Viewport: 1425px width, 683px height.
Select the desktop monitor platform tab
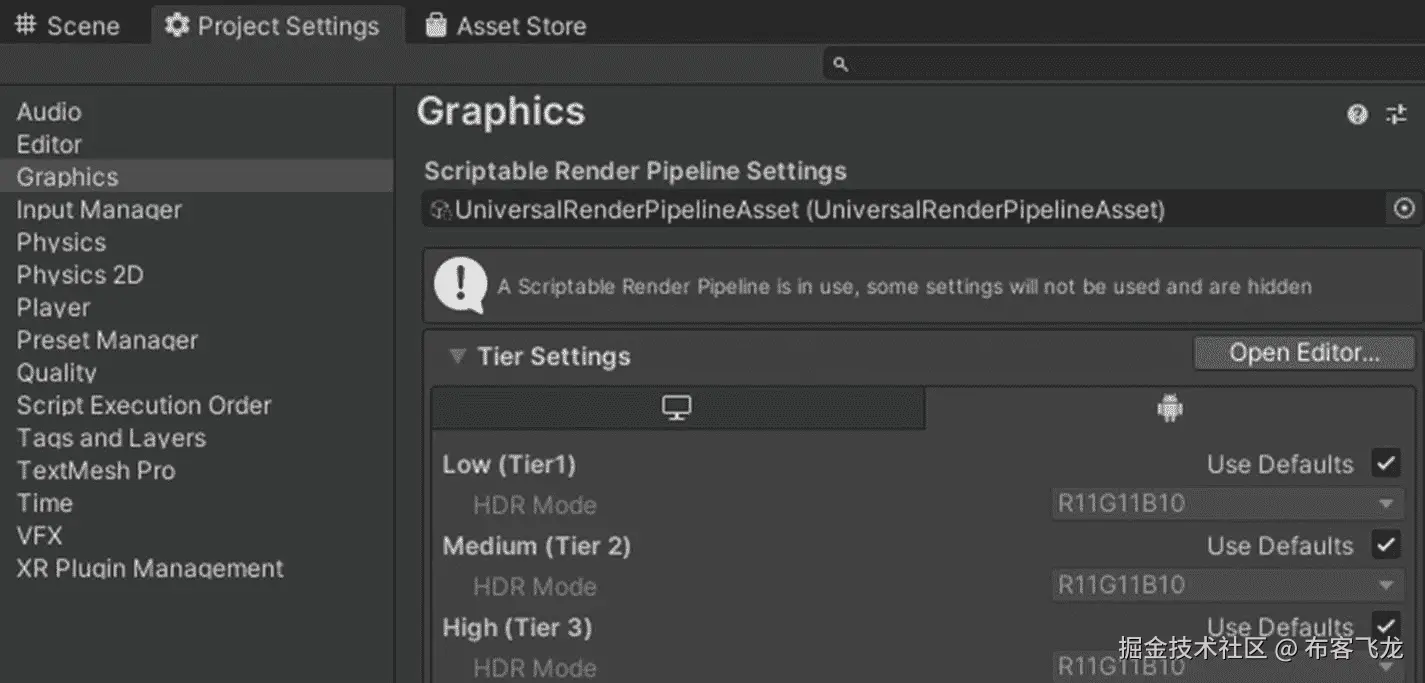tap(677, 408)
